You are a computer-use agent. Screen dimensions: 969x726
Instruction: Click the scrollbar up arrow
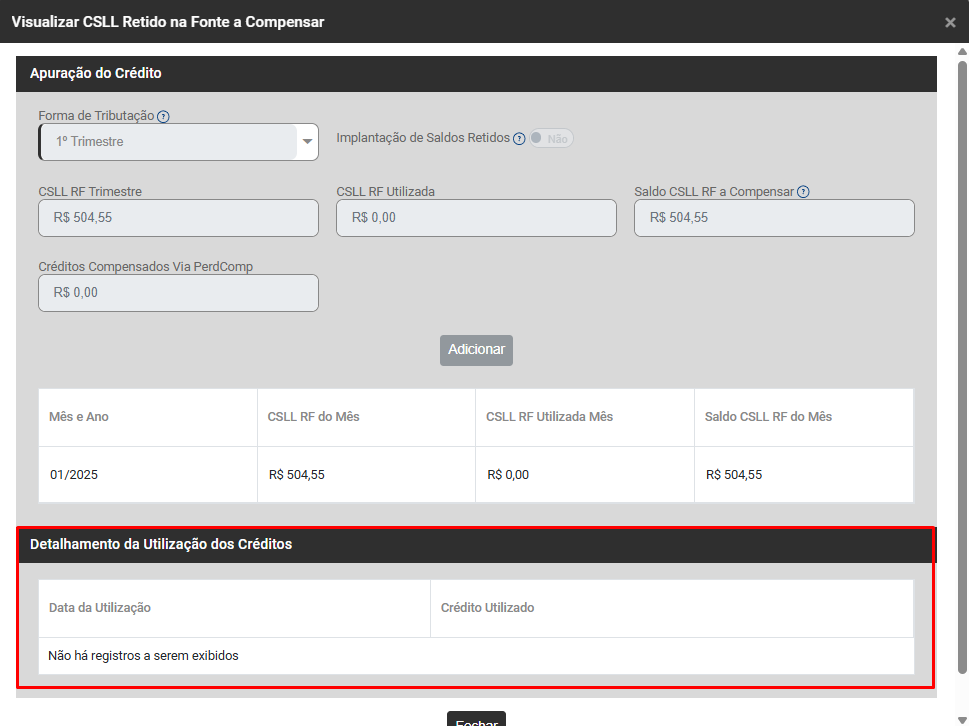point(962,52)
